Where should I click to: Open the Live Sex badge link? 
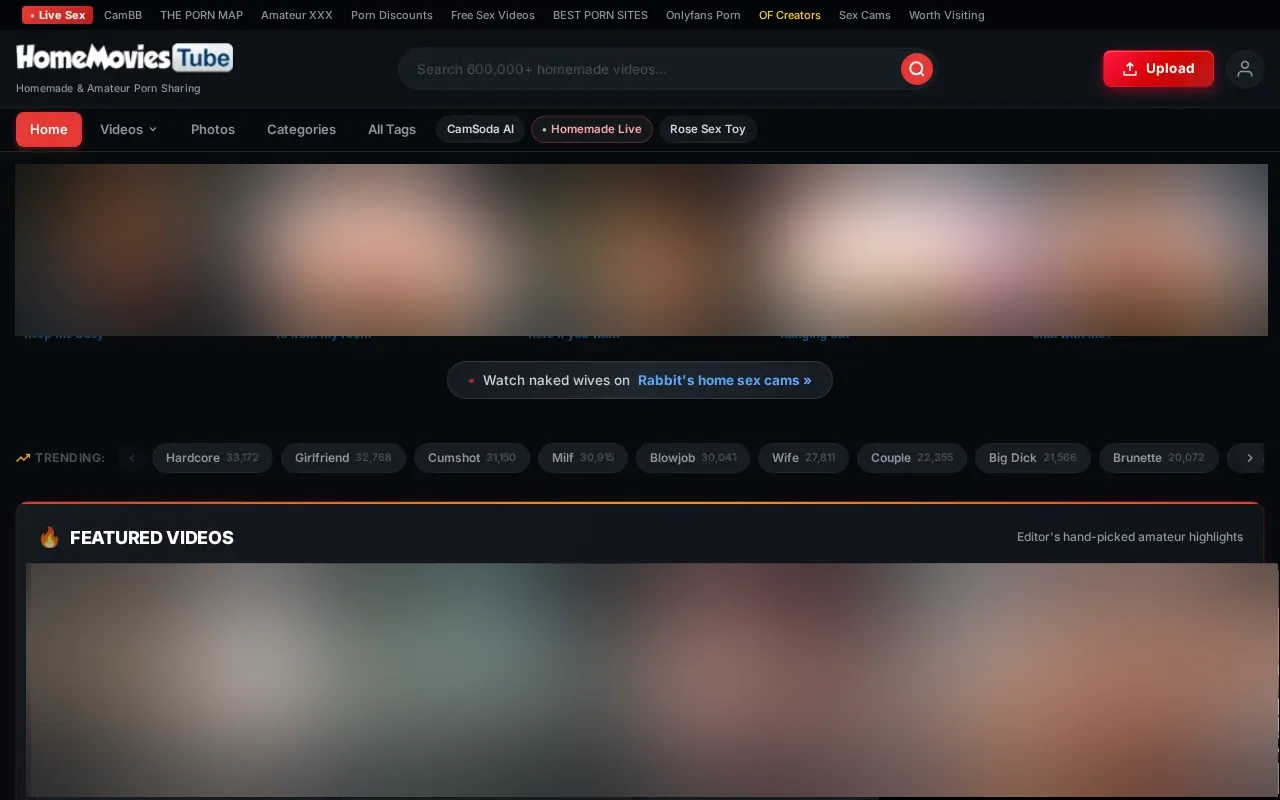[x=58, y=15]
